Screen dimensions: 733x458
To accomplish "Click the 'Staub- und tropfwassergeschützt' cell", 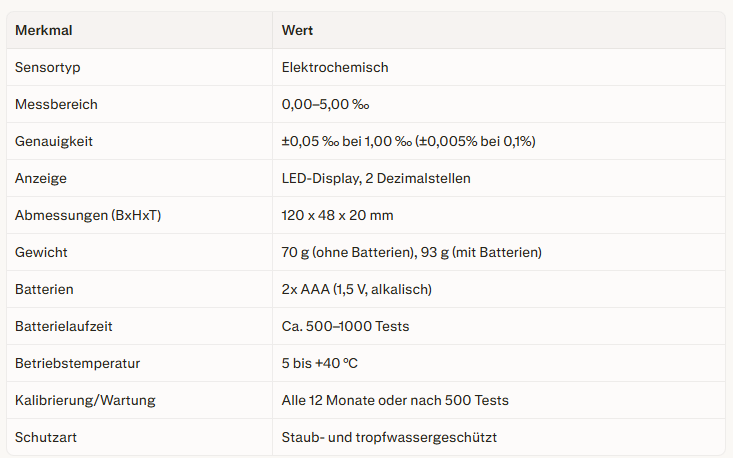I will pos(389,438).
